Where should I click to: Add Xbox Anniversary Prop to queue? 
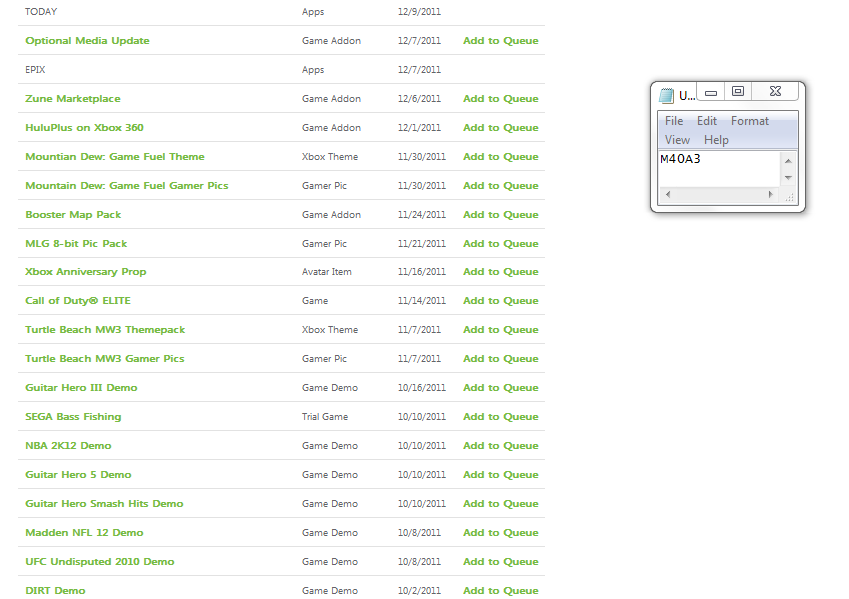501,272
